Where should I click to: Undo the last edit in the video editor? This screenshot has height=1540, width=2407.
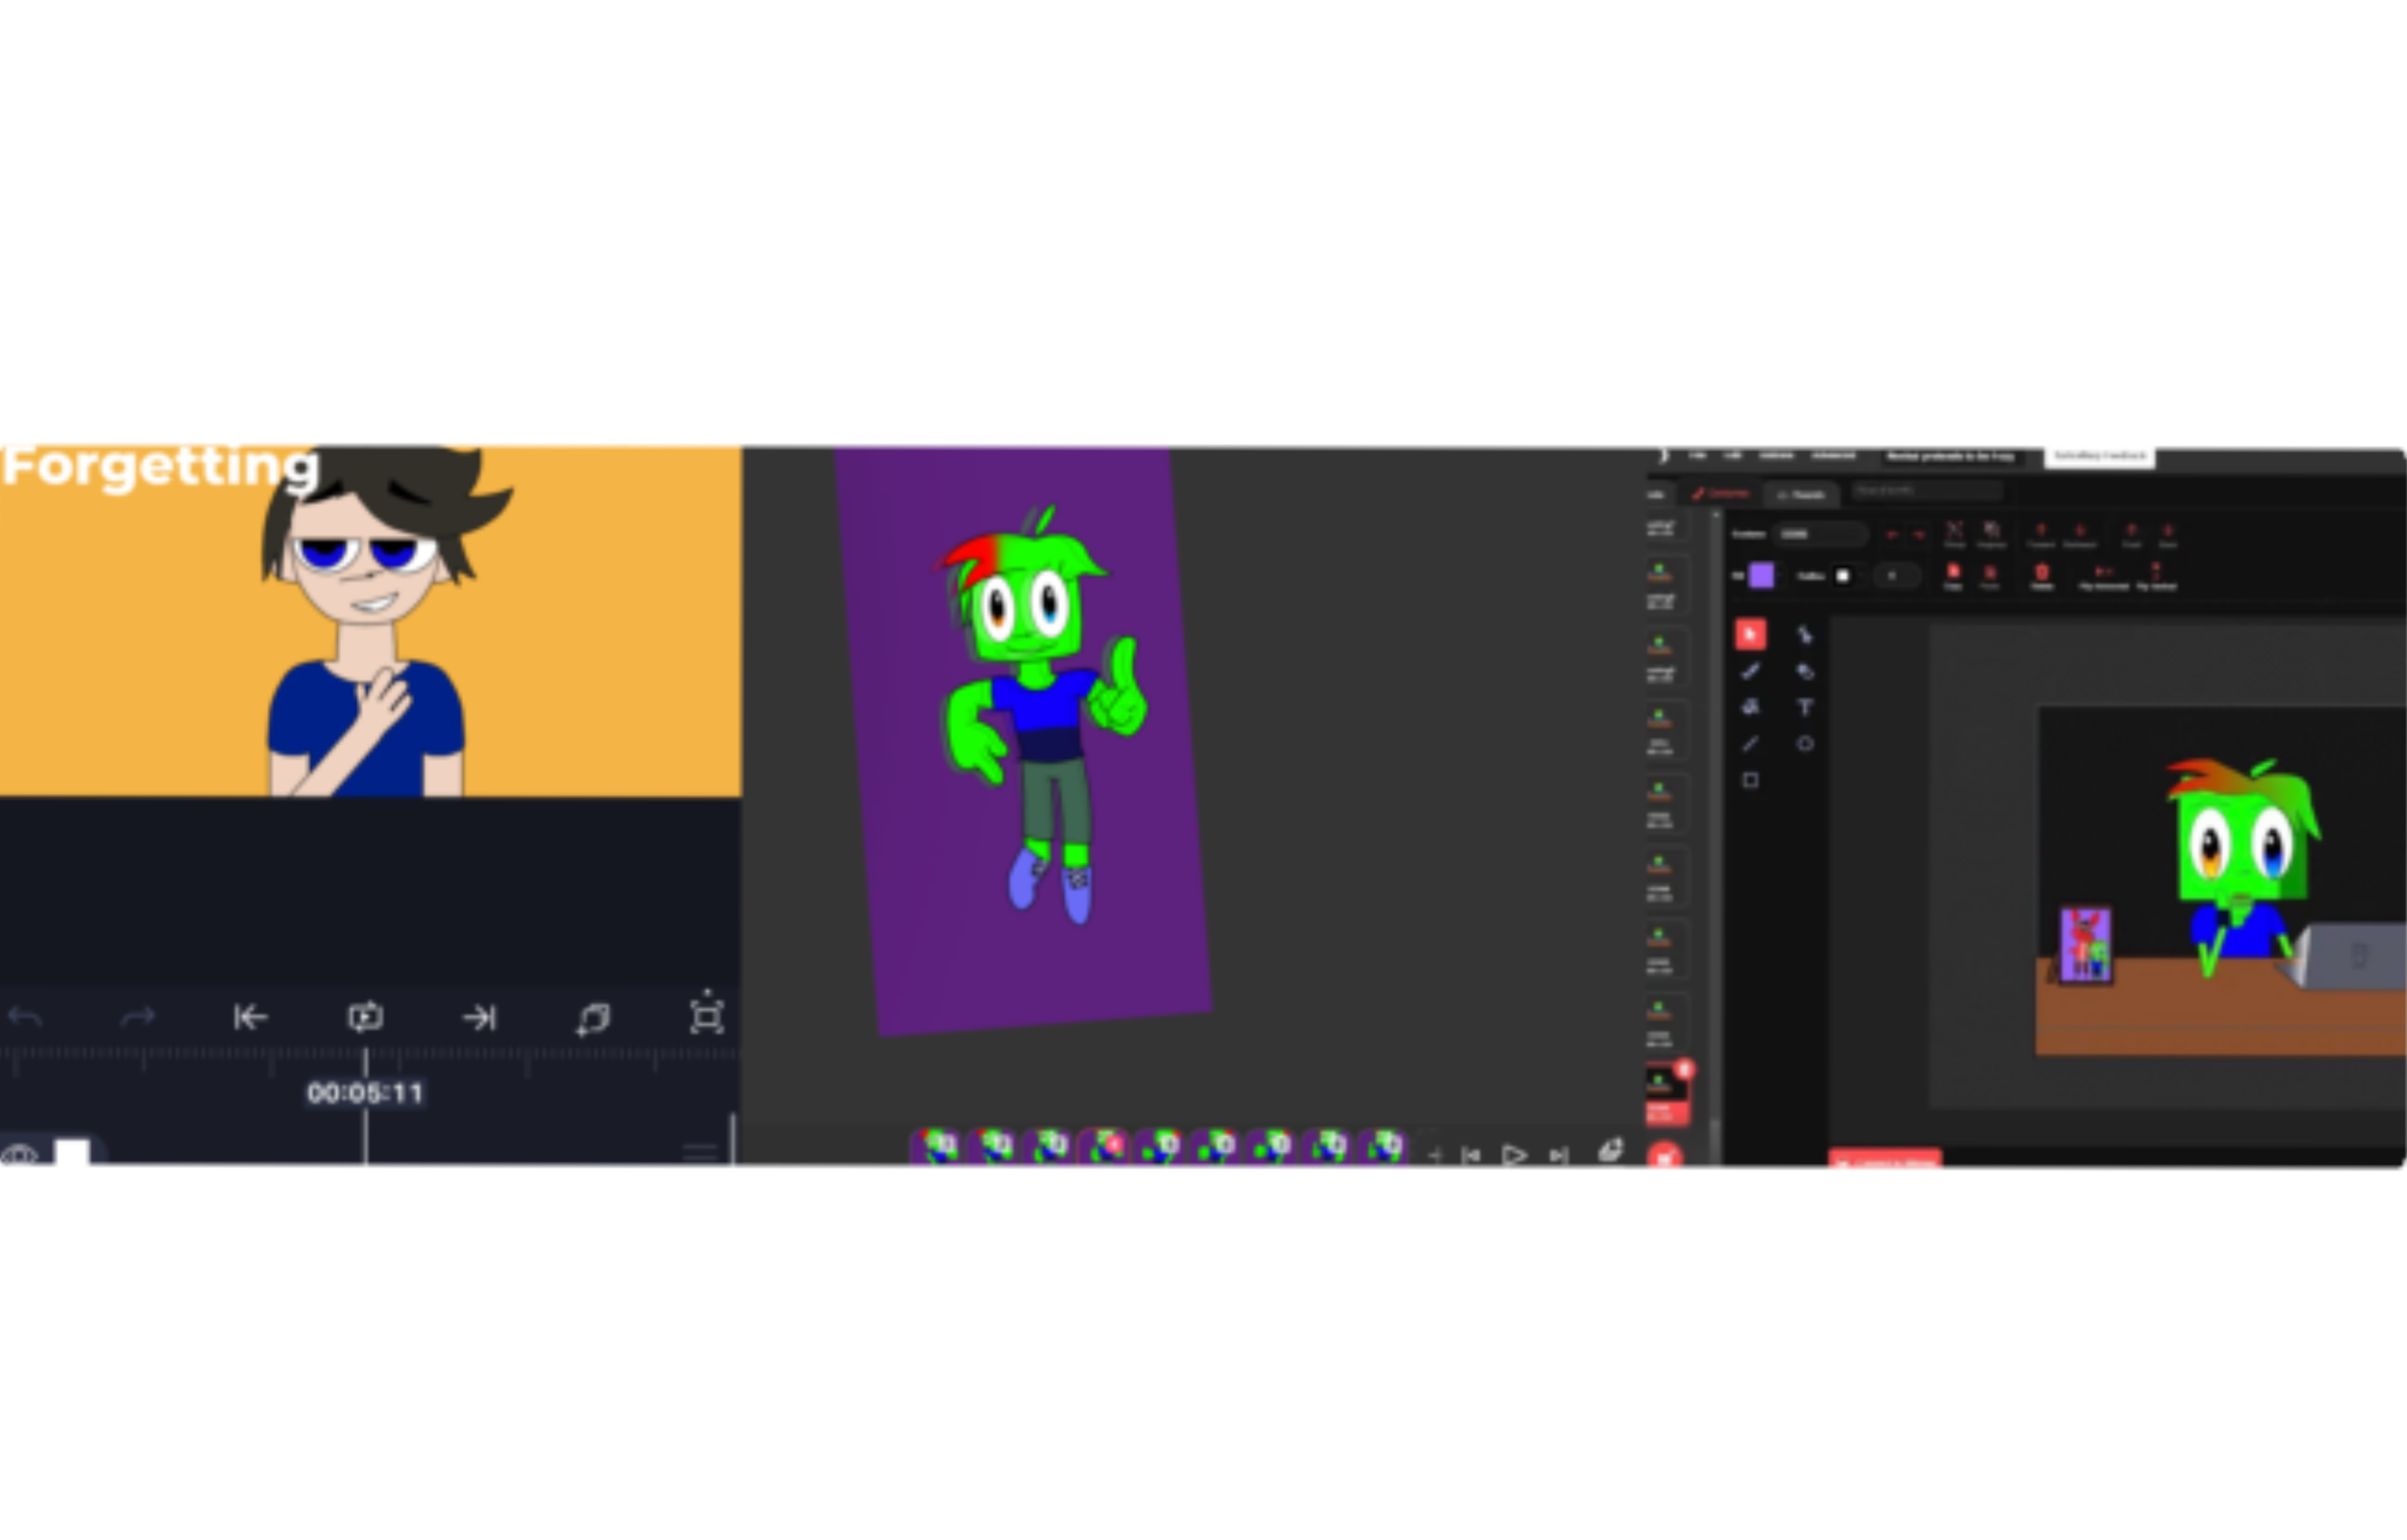pyautogui.click(x=25, y=1018)
